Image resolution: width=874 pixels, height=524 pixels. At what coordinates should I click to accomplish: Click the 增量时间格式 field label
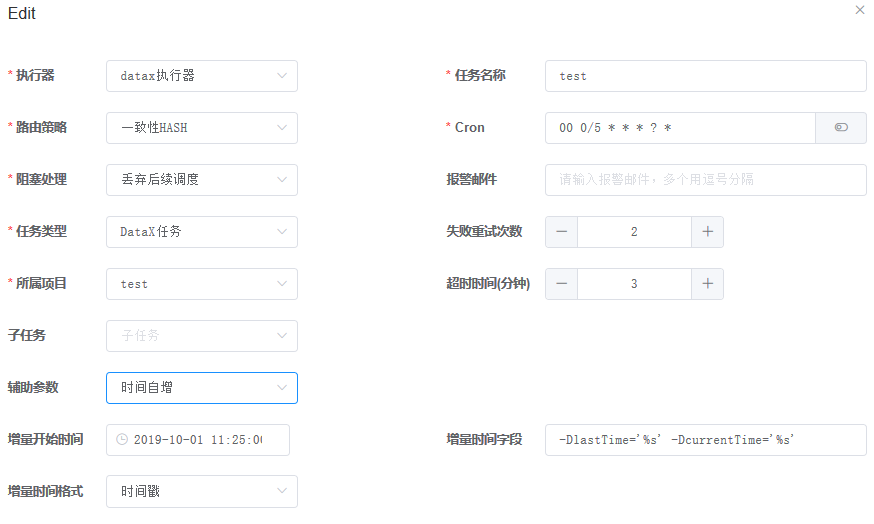click(45, 491)
